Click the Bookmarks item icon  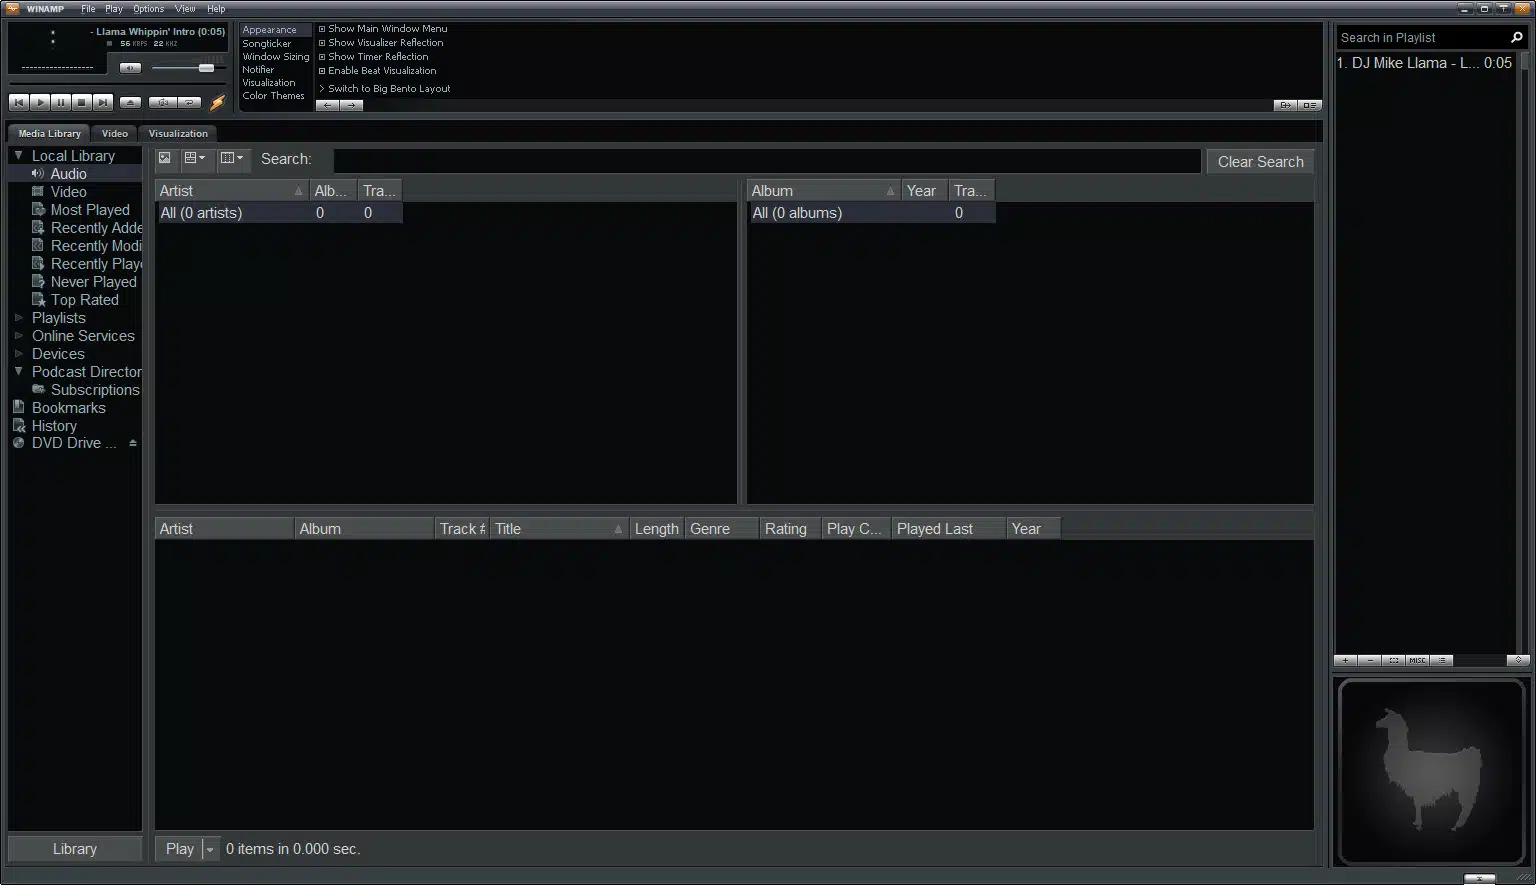point(18,408)
